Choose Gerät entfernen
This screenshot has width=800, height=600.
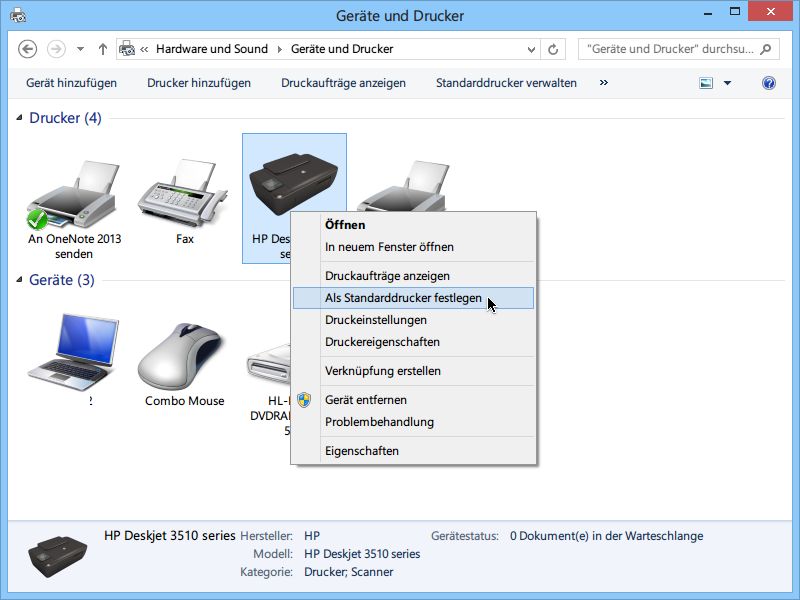pyautogui.click(x=413, y=400)
